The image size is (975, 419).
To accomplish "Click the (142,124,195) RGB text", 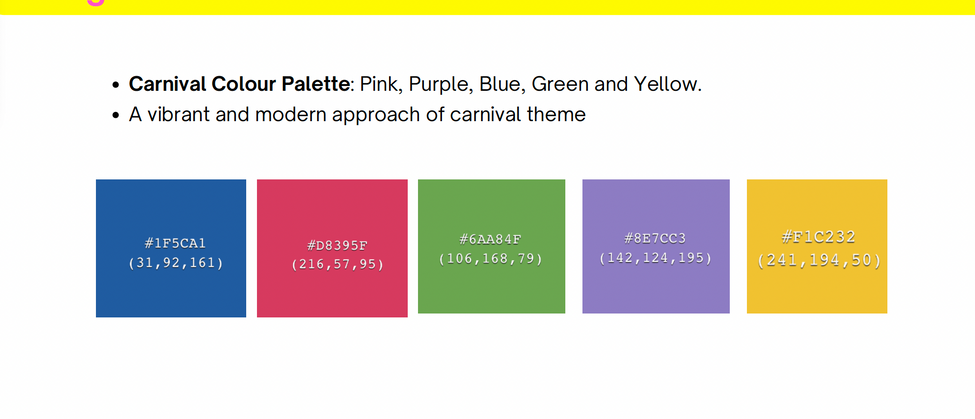I will click(655, 258).
